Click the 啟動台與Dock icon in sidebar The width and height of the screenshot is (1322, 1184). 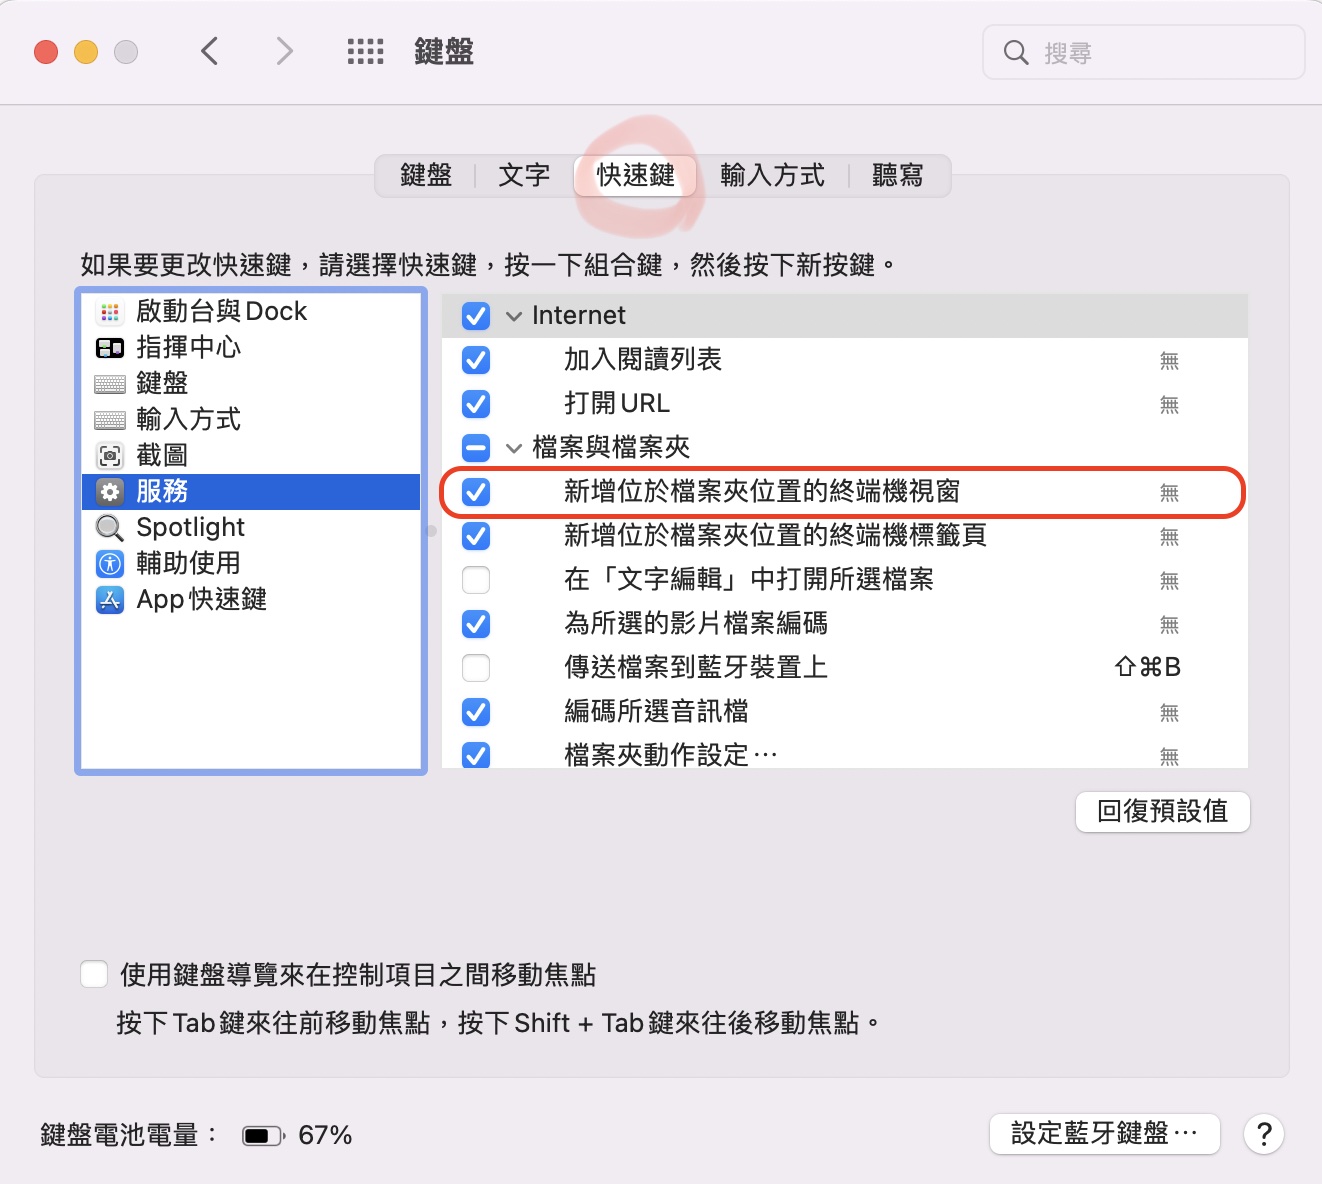110,312
